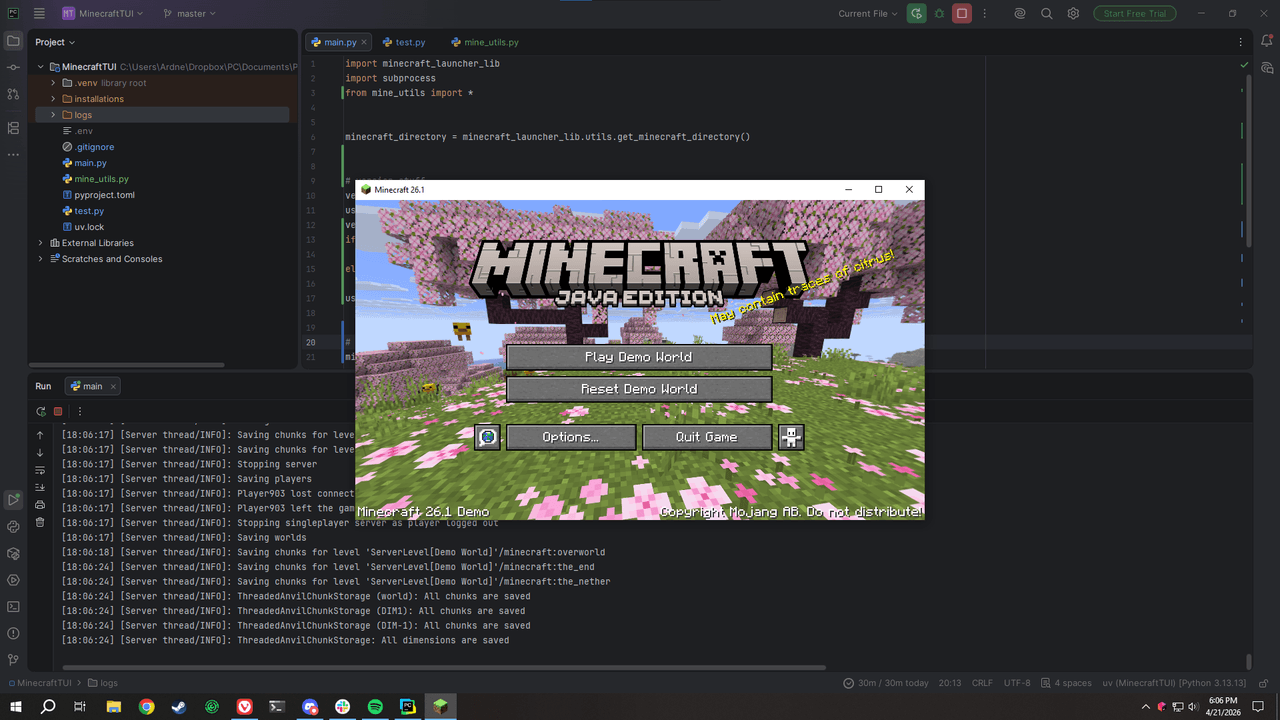The image size is (1280, 720).
Task: Open Minecraft accessibility settings button
Action: 791,437
